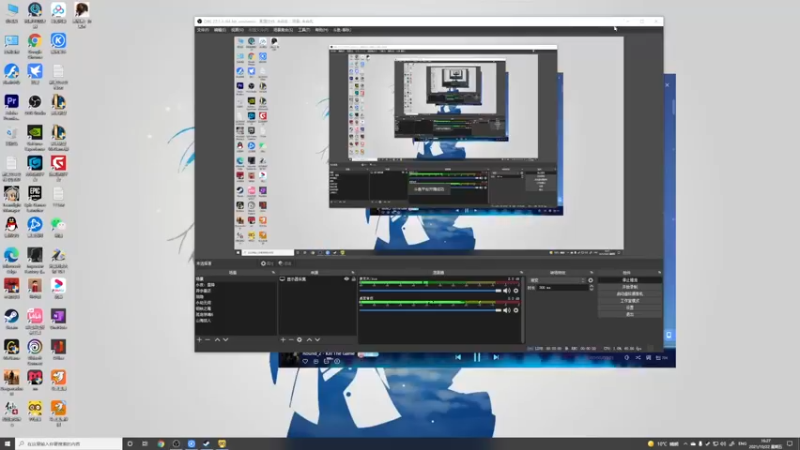This screenshot has width=800, height=450.
Task: Open OBS Studio desktop shortcut
Action: [x=35, y=104]
